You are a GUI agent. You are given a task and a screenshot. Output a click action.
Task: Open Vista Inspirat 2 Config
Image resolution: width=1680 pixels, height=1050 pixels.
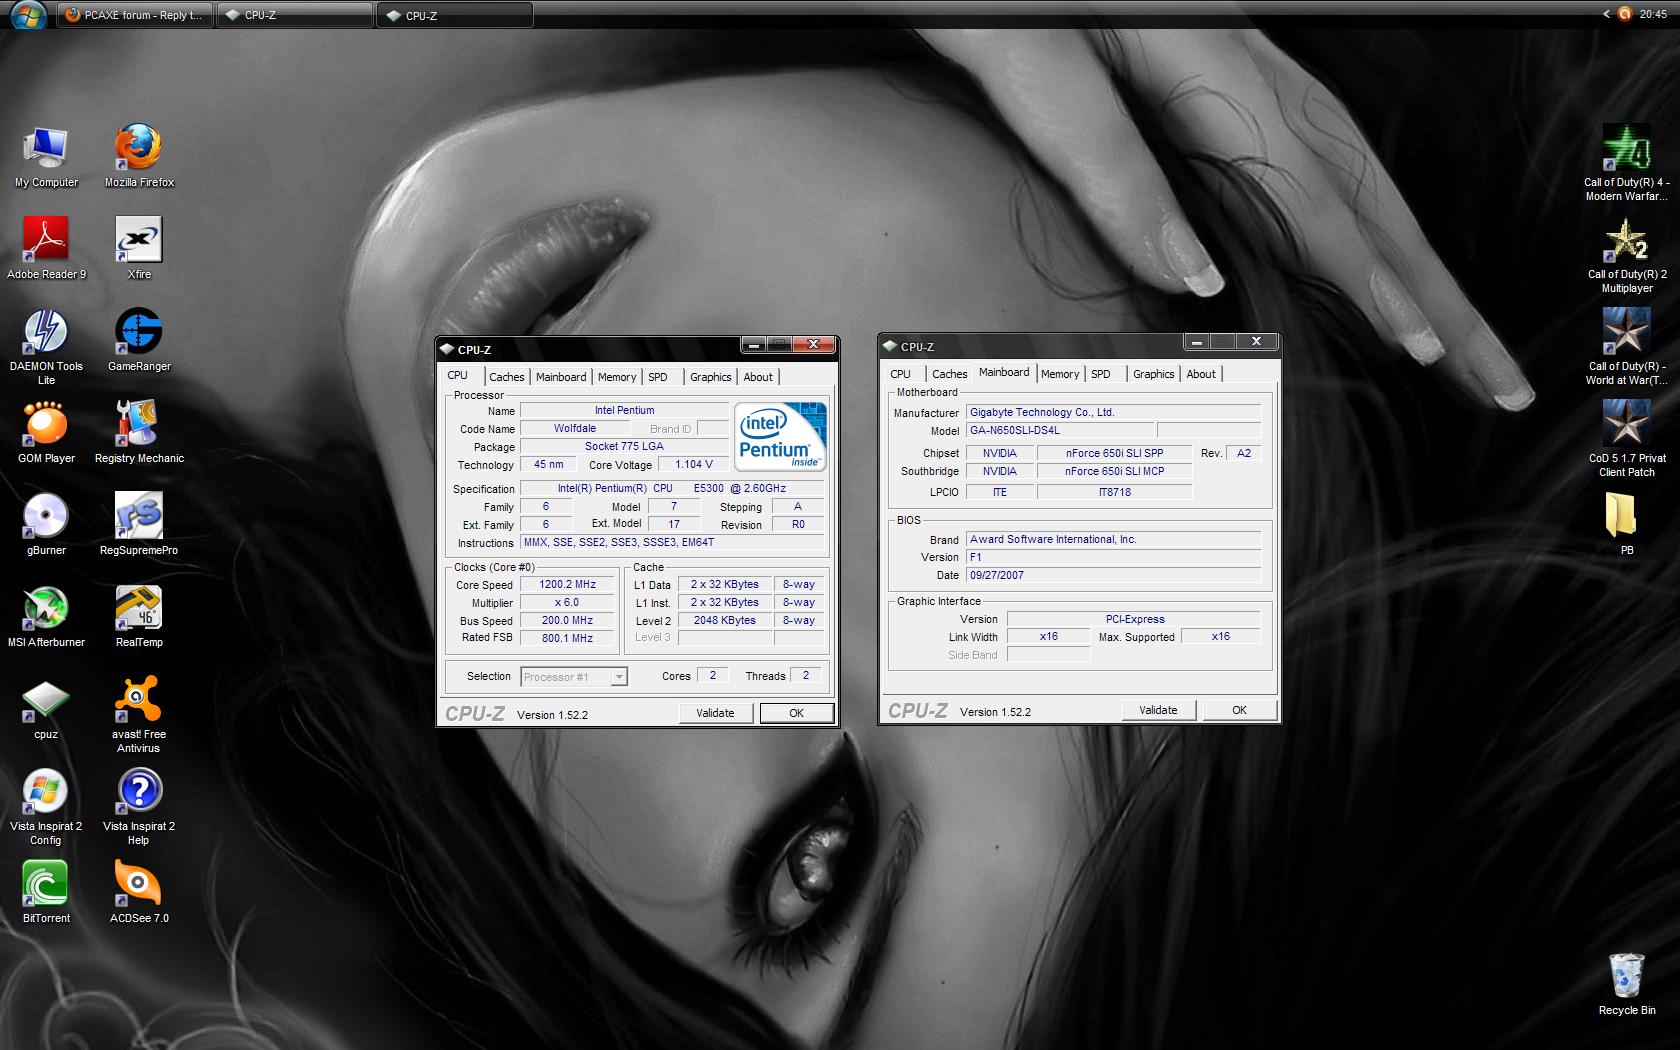point(46,807)
